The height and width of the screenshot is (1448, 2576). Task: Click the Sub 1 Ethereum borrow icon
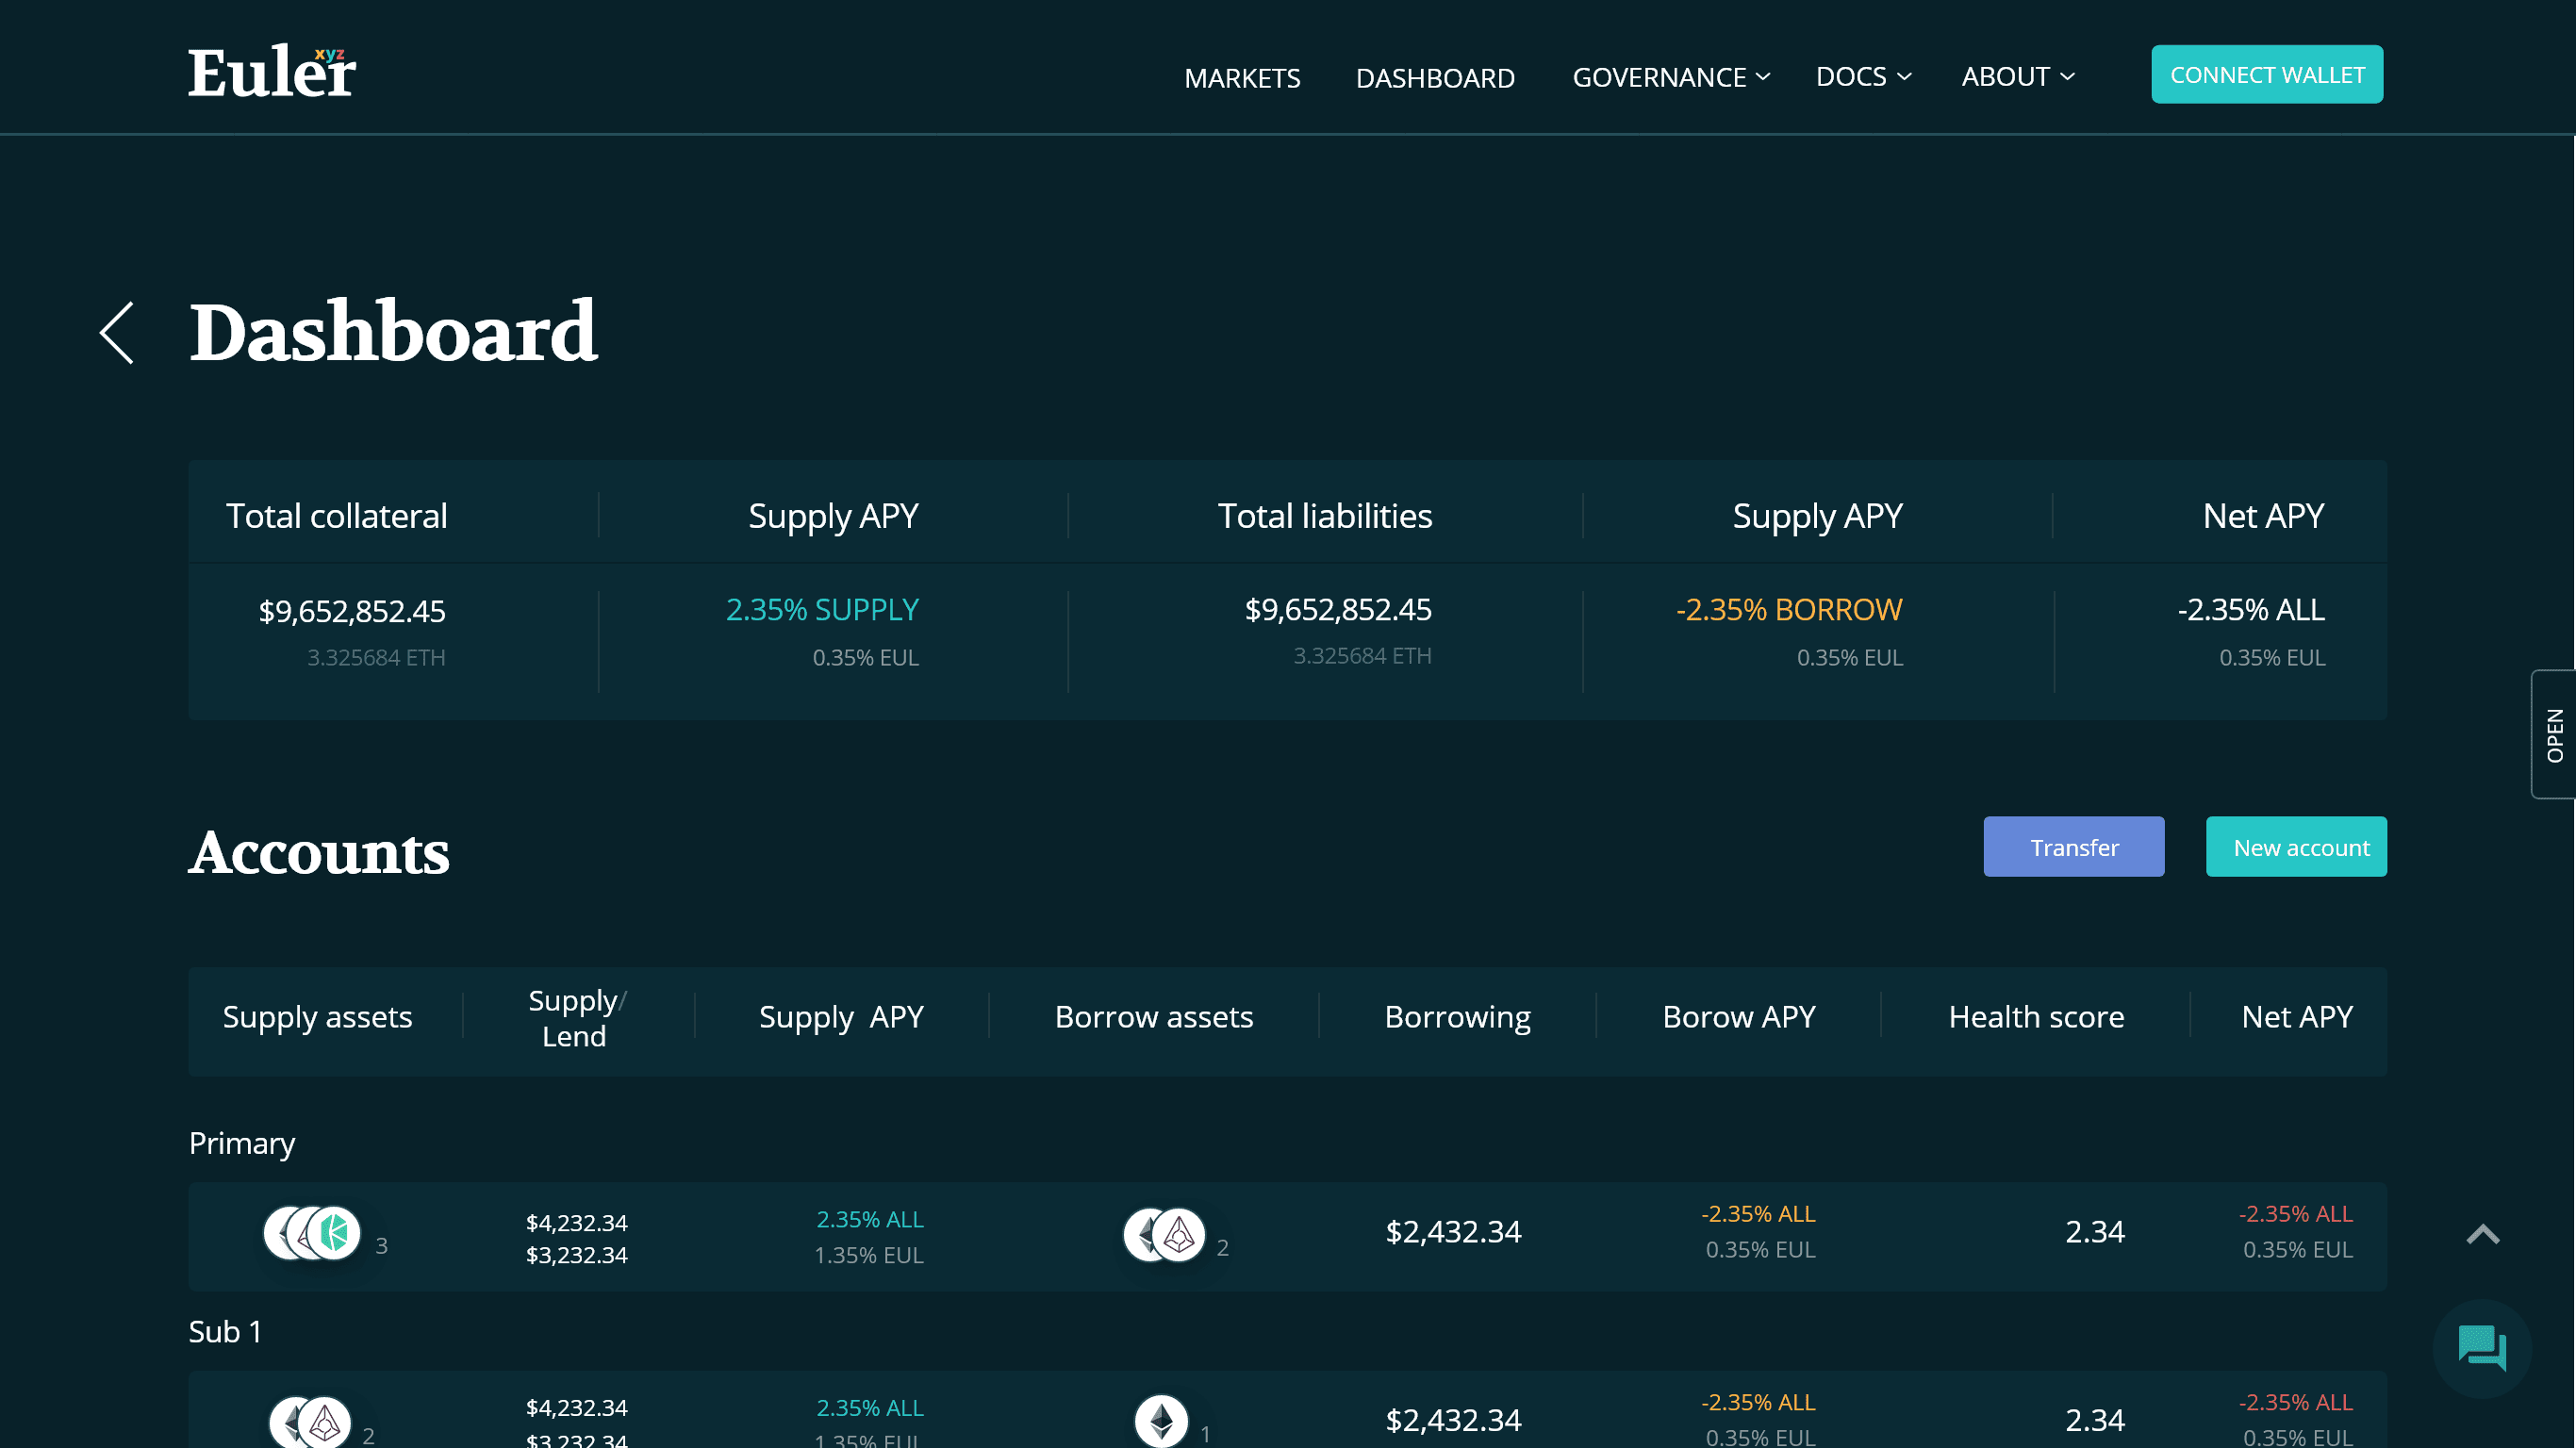point(1161,1420)
